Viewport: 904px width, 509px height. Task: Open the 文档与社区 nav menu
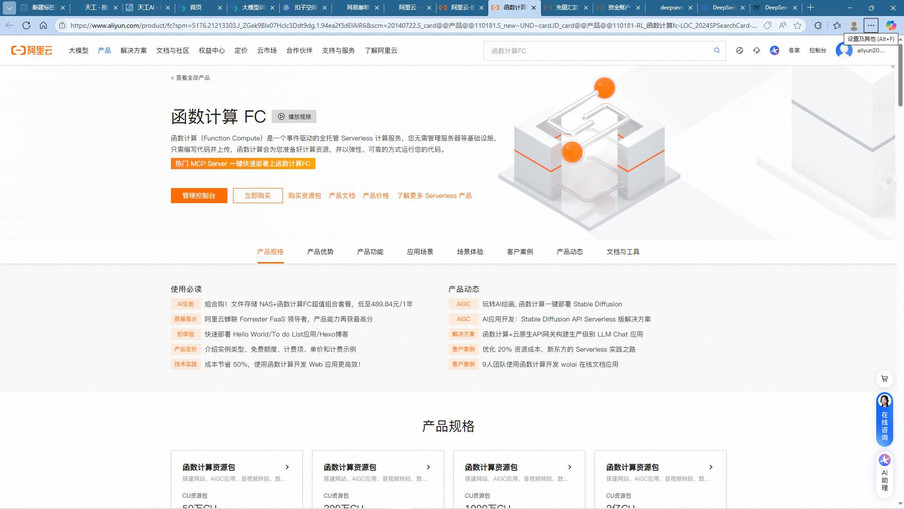tap(172, 51)
